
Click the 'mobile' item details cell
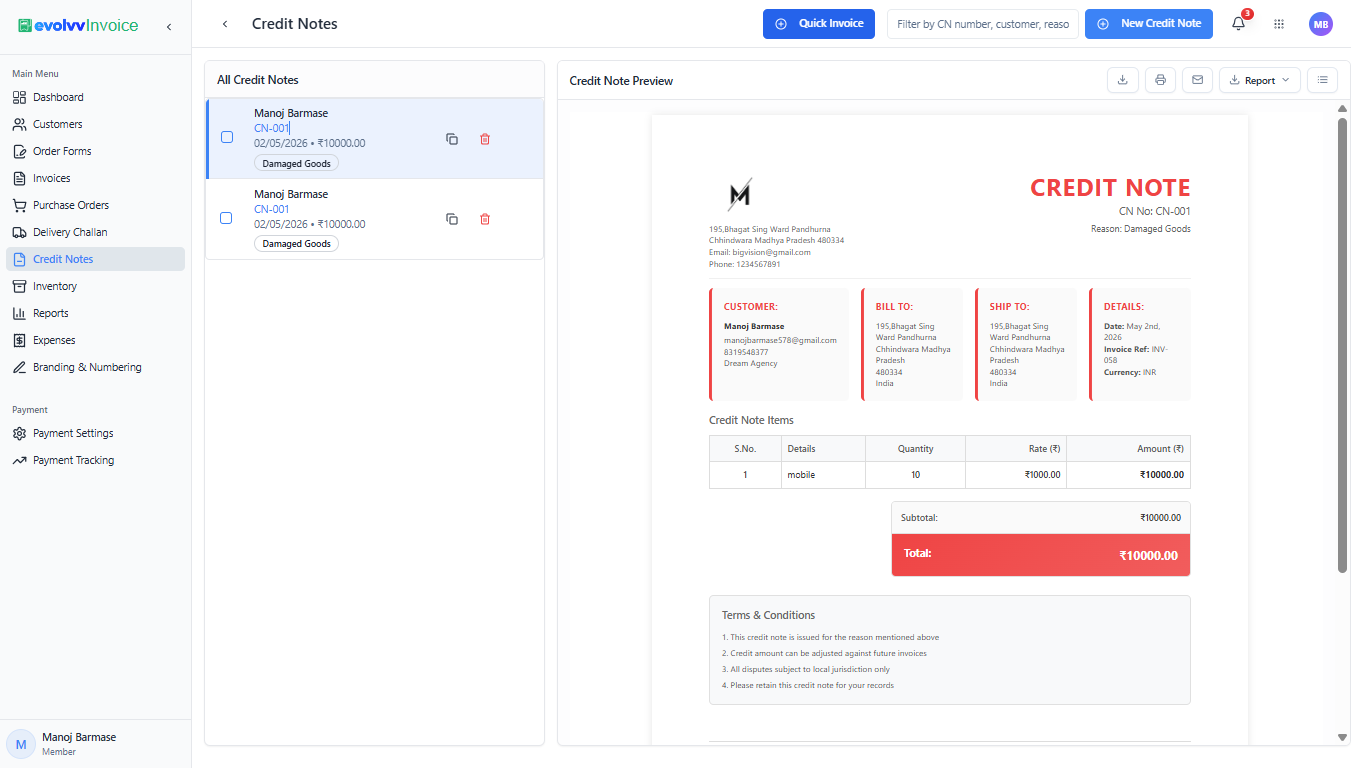(x=823, y=475)
